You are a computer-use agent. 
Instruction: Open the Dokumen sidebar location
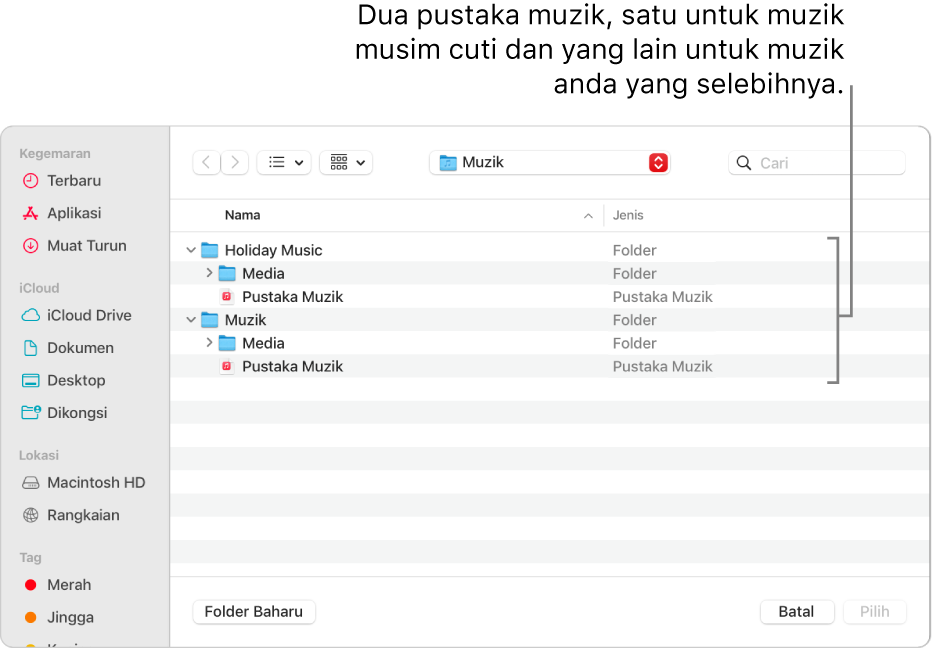click(x=82, y=347)
